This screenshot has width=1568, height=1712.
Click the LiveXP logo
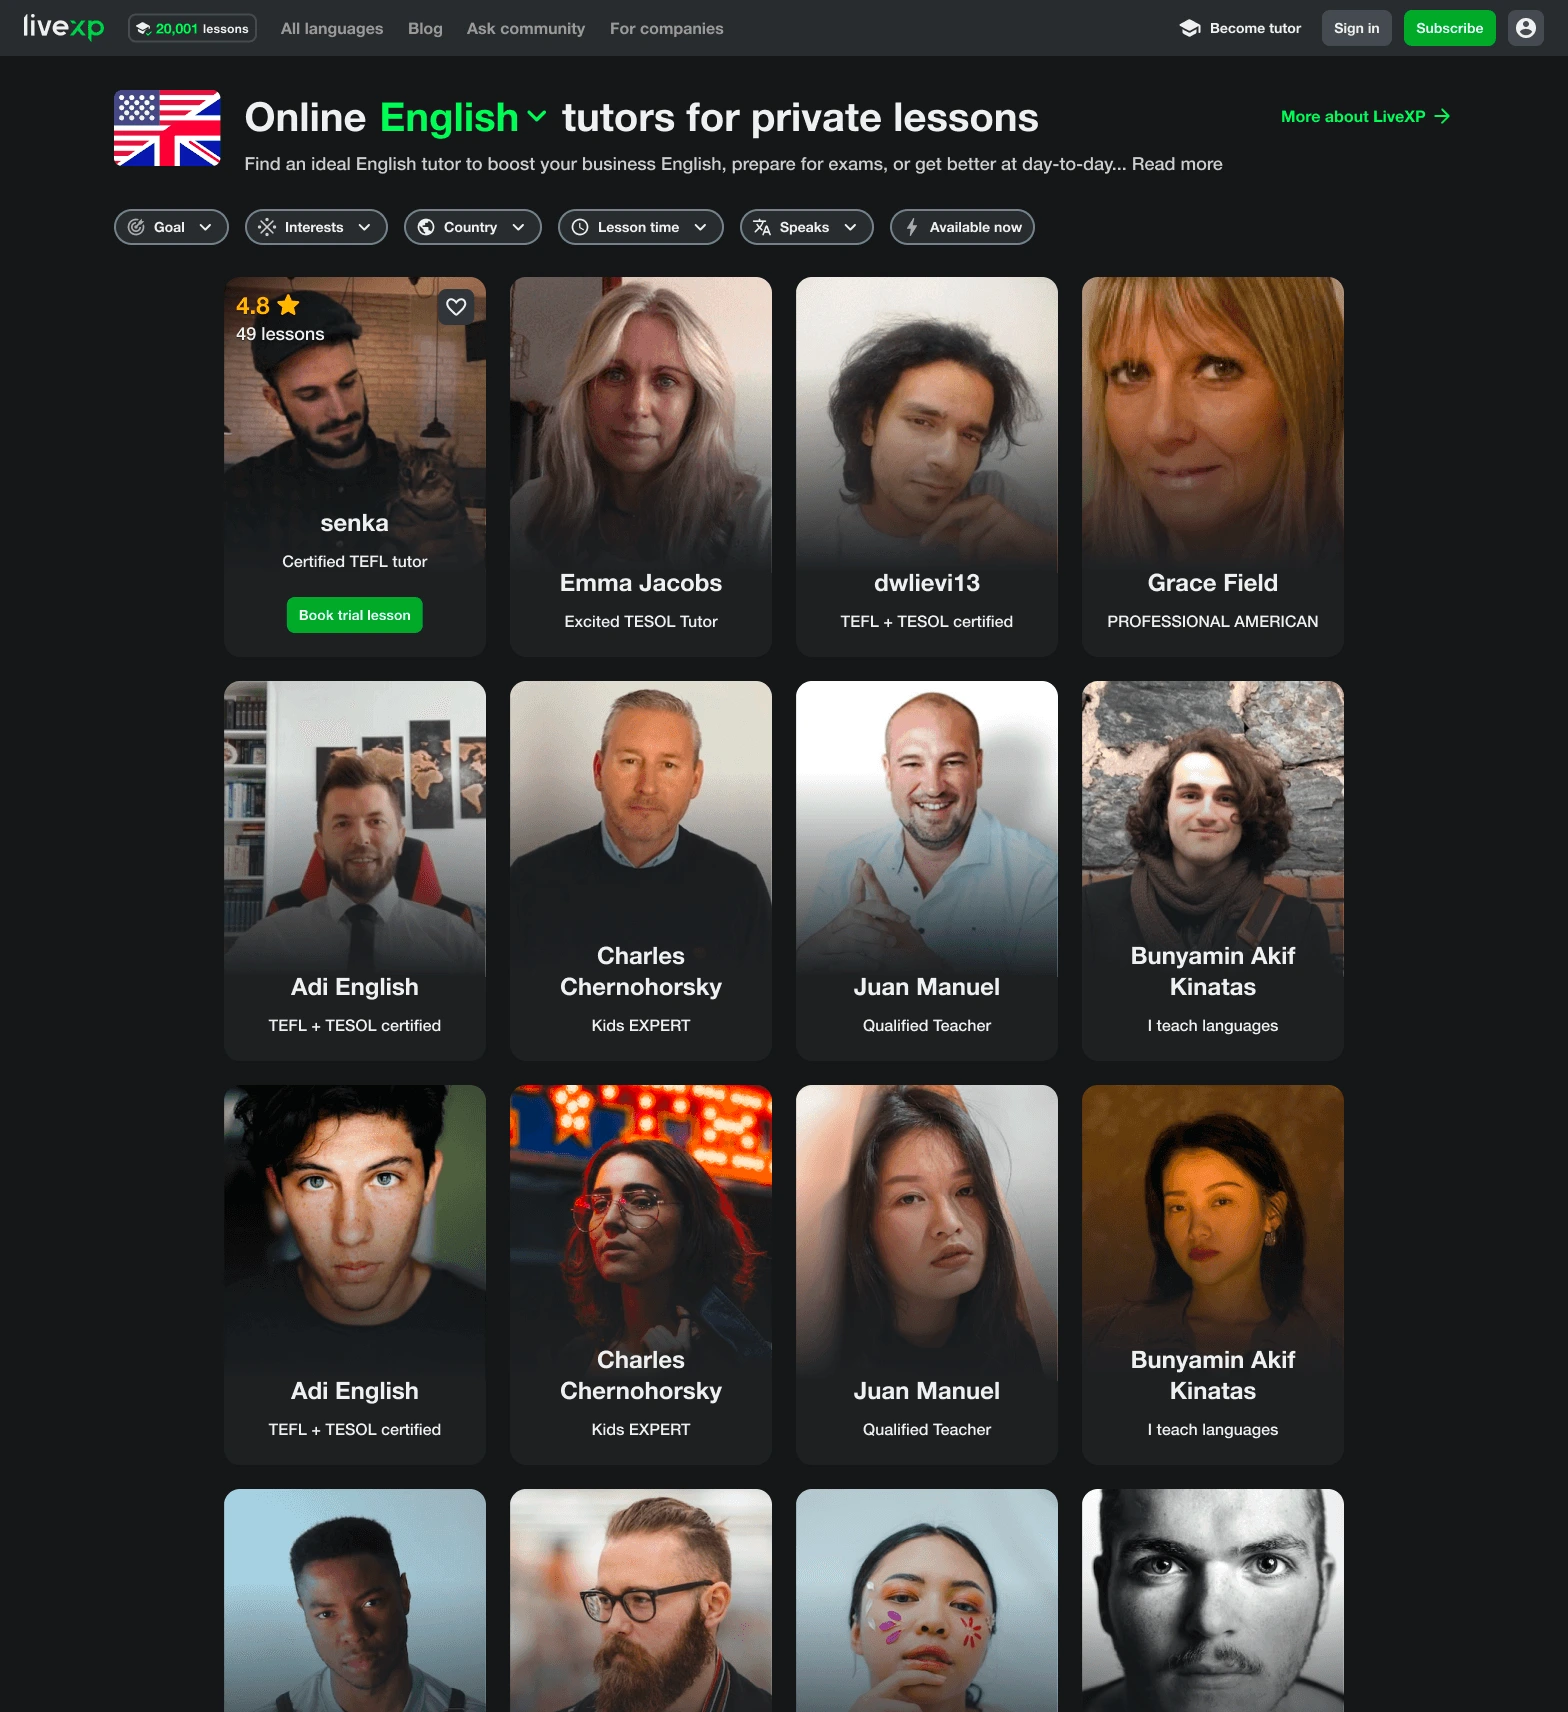pos(63,27)
